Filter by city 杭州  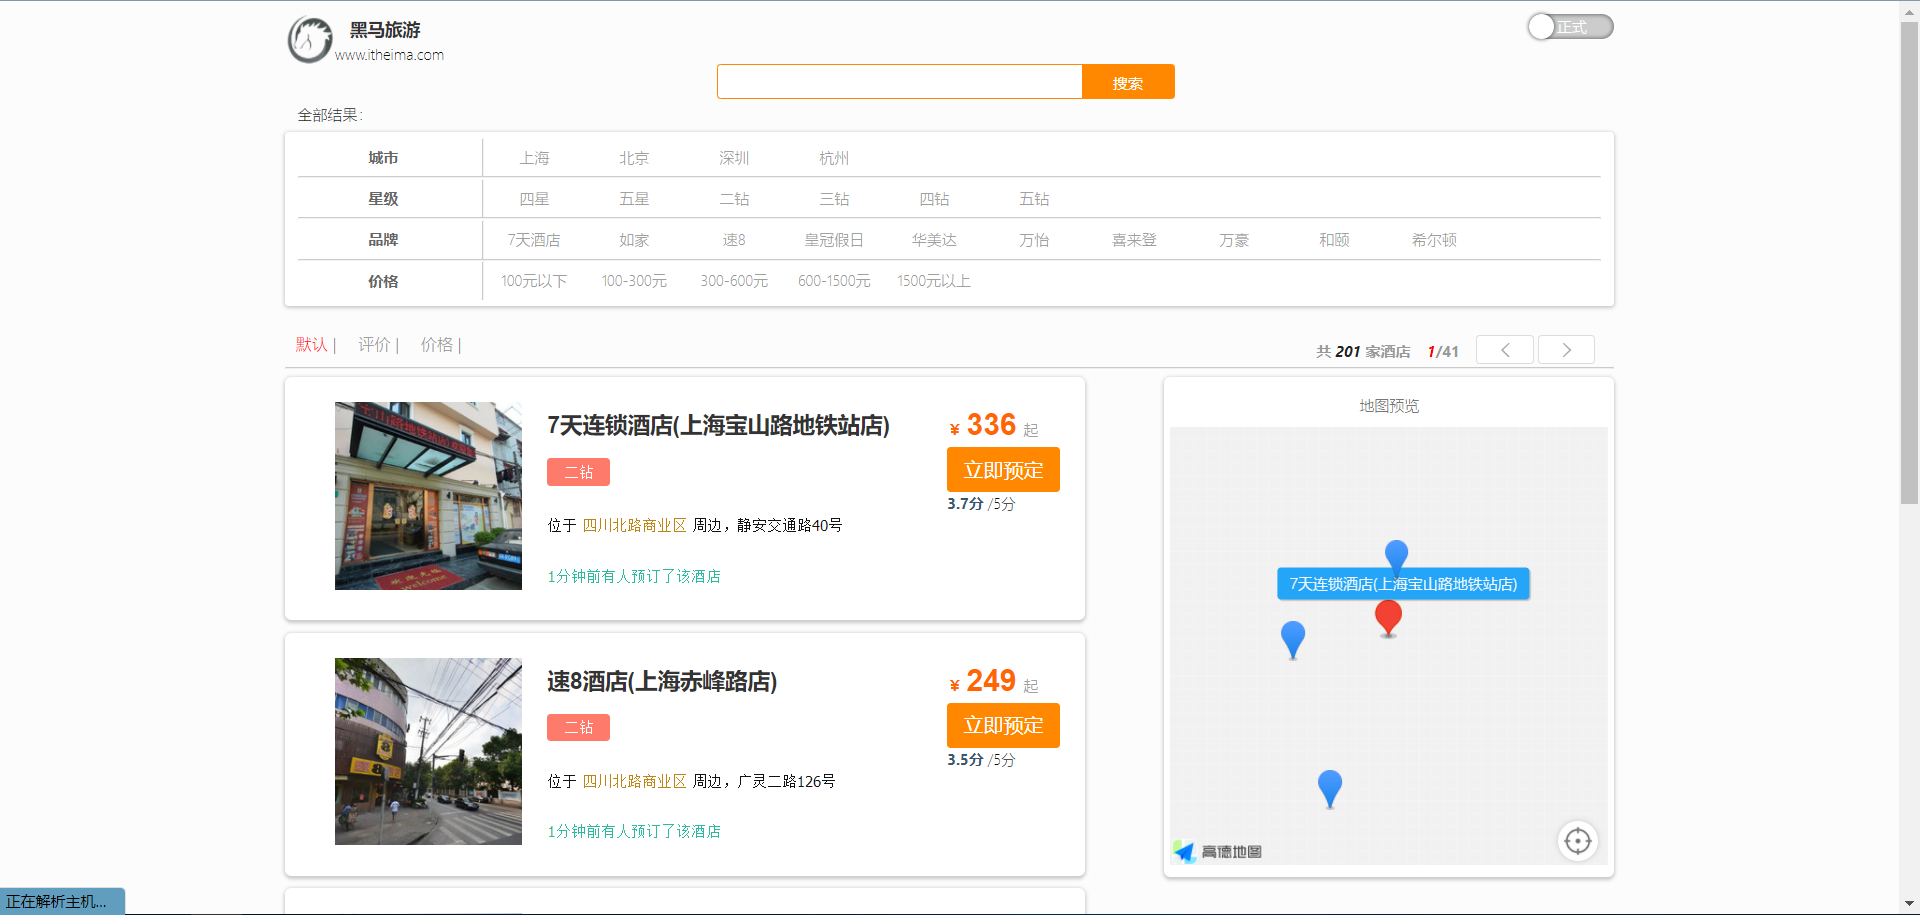834,158
